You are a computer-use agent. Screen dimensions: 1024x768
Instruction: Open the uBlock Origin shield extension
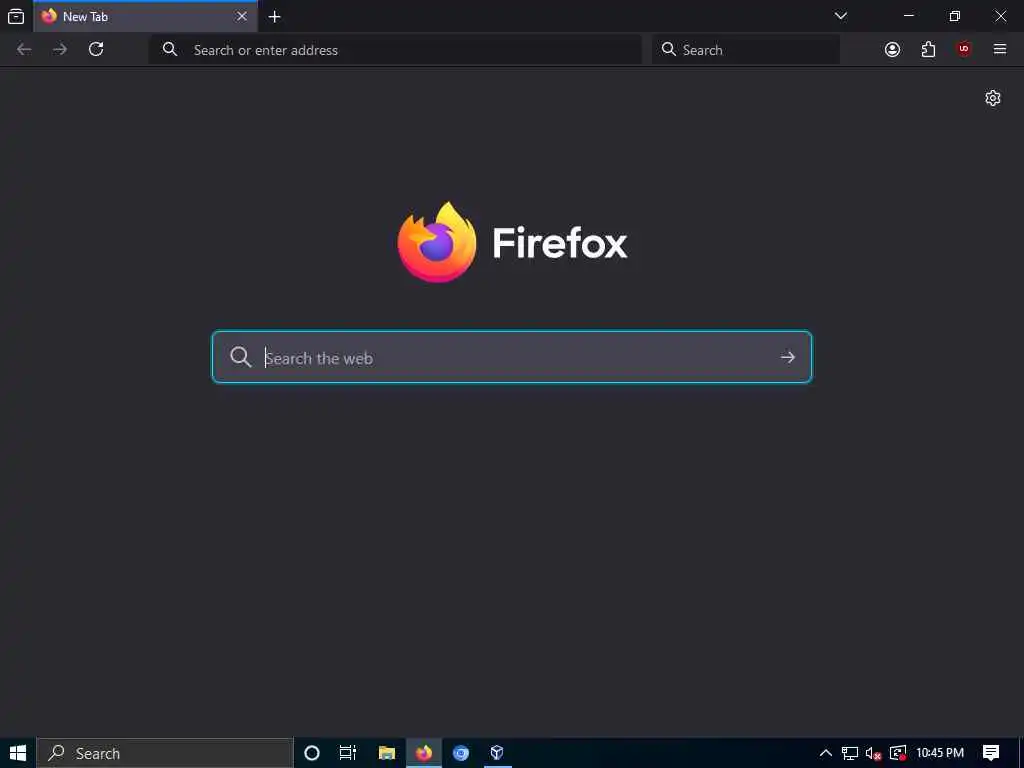964,50
